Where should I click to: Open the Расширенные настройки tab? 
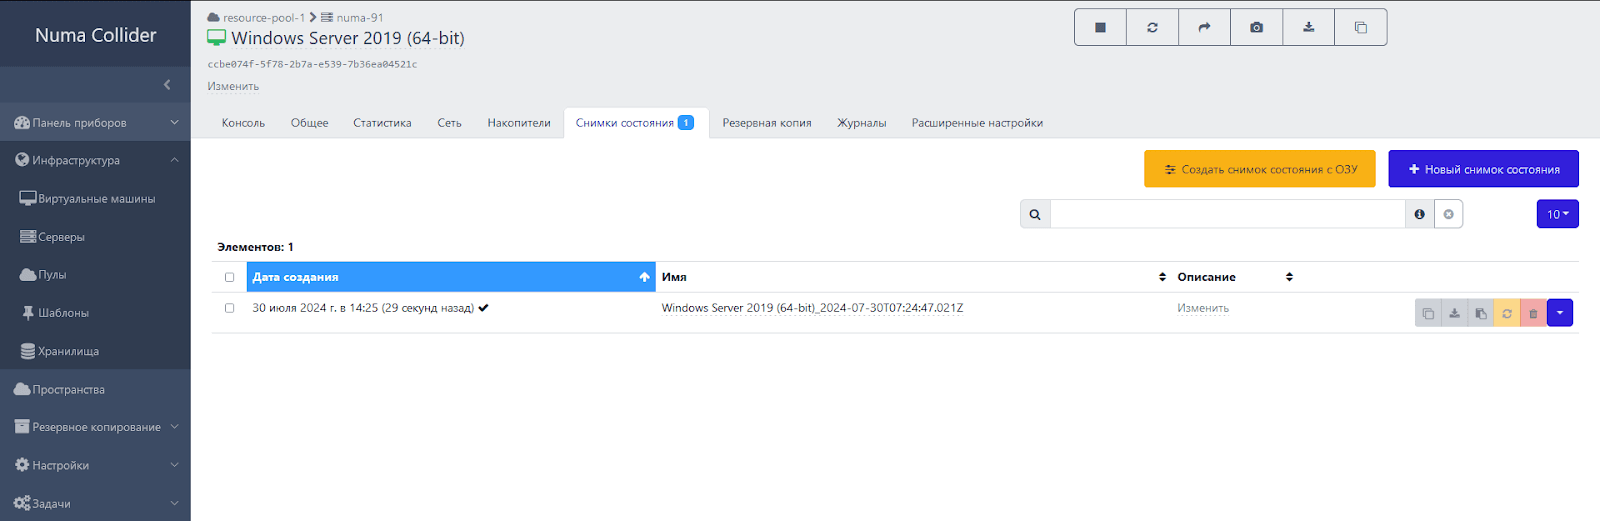(976, 123)
